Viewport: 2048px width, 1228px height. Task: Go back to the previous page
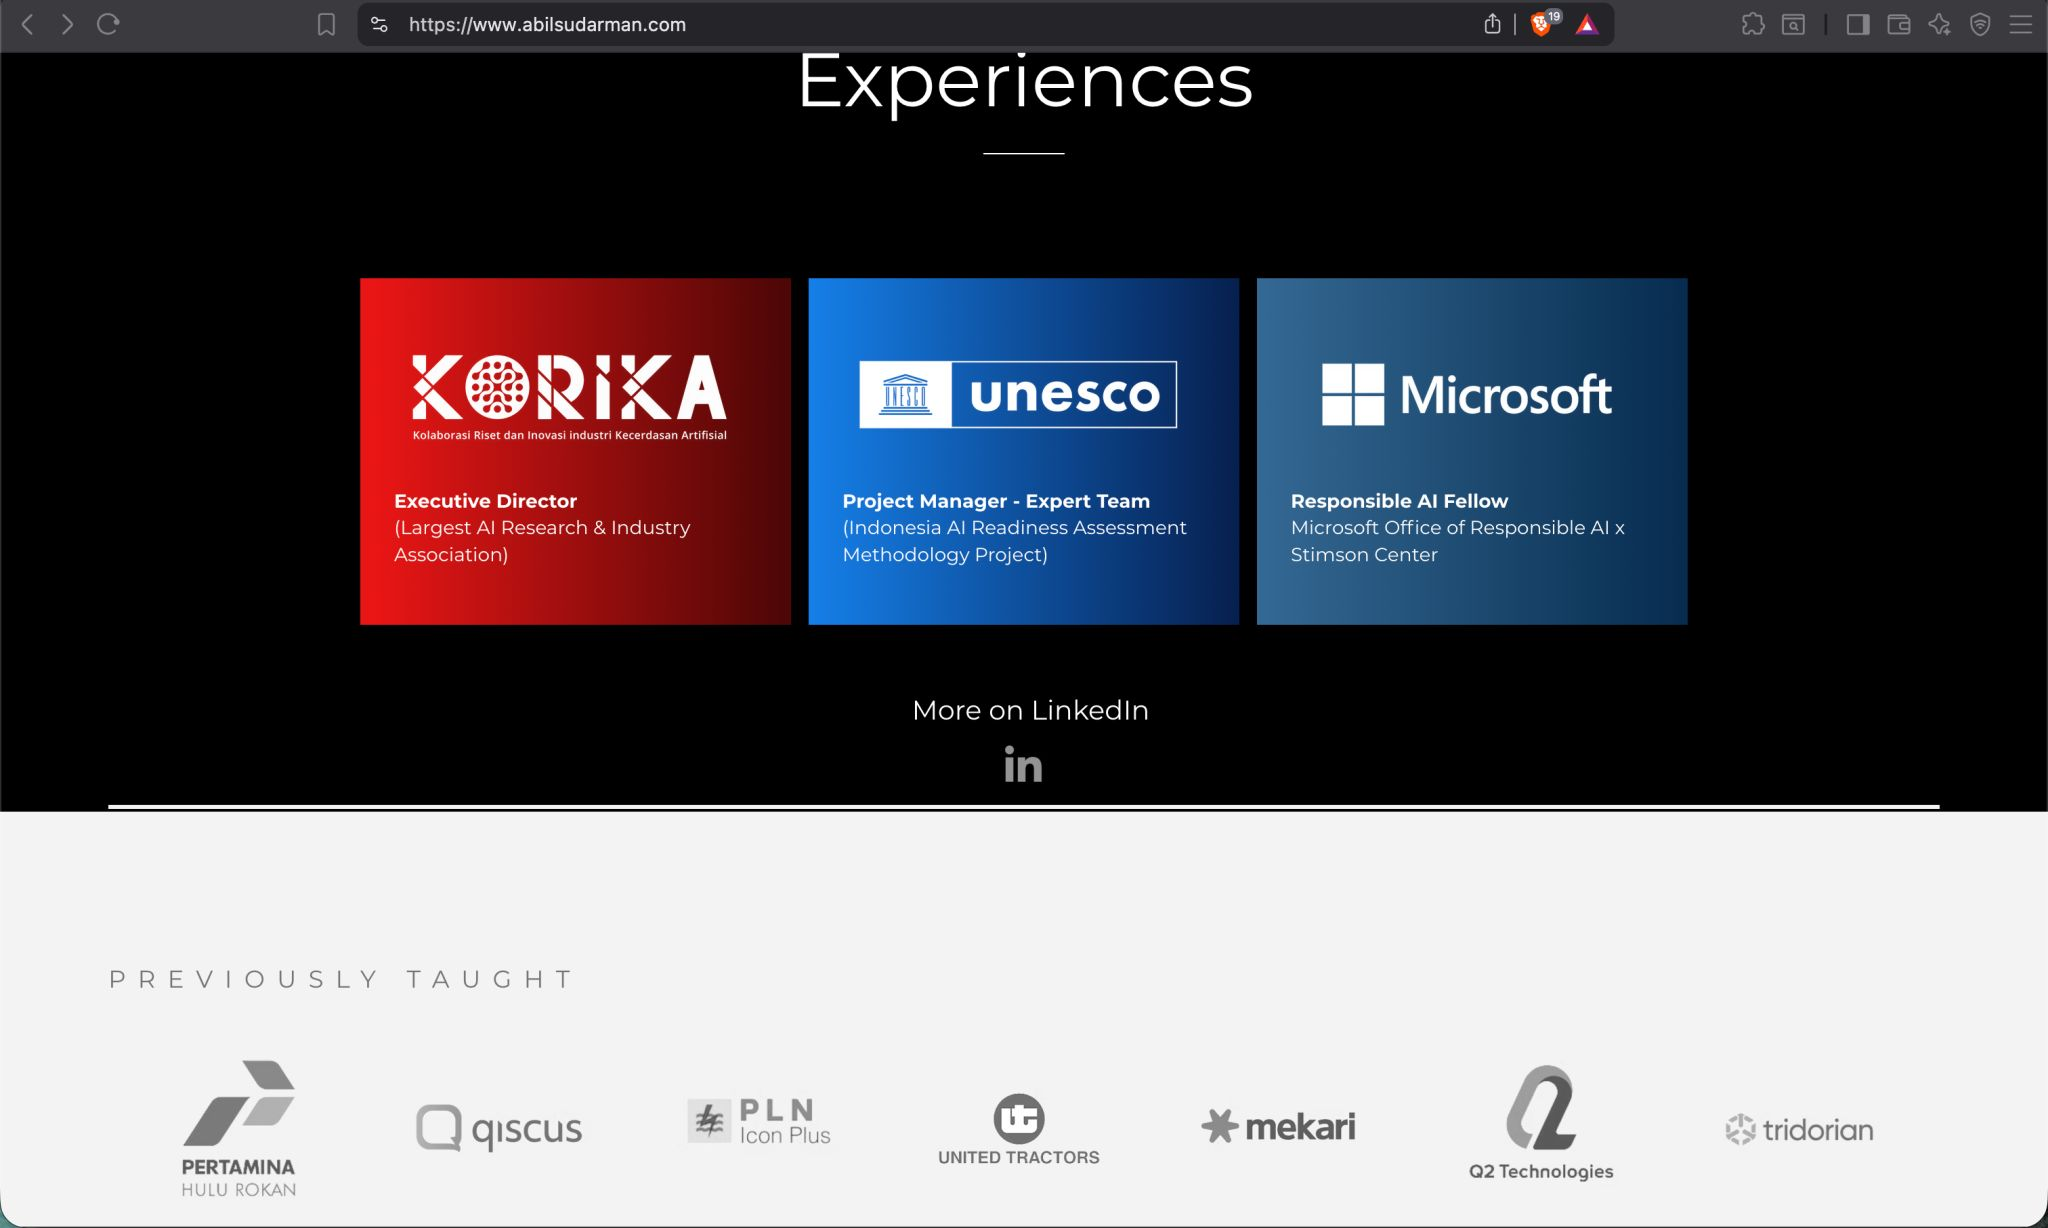[x=28, y=25]
